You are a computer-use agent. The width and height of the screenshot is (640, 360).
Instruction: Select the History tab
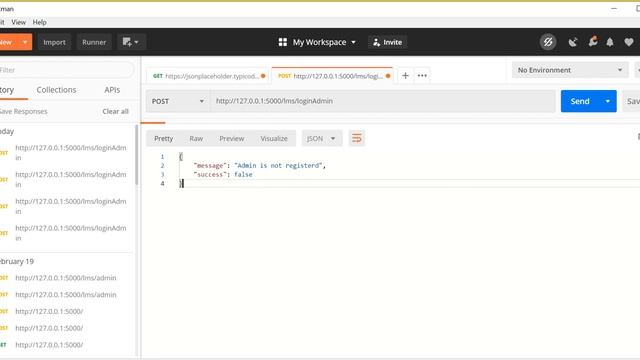pos(7,90)
